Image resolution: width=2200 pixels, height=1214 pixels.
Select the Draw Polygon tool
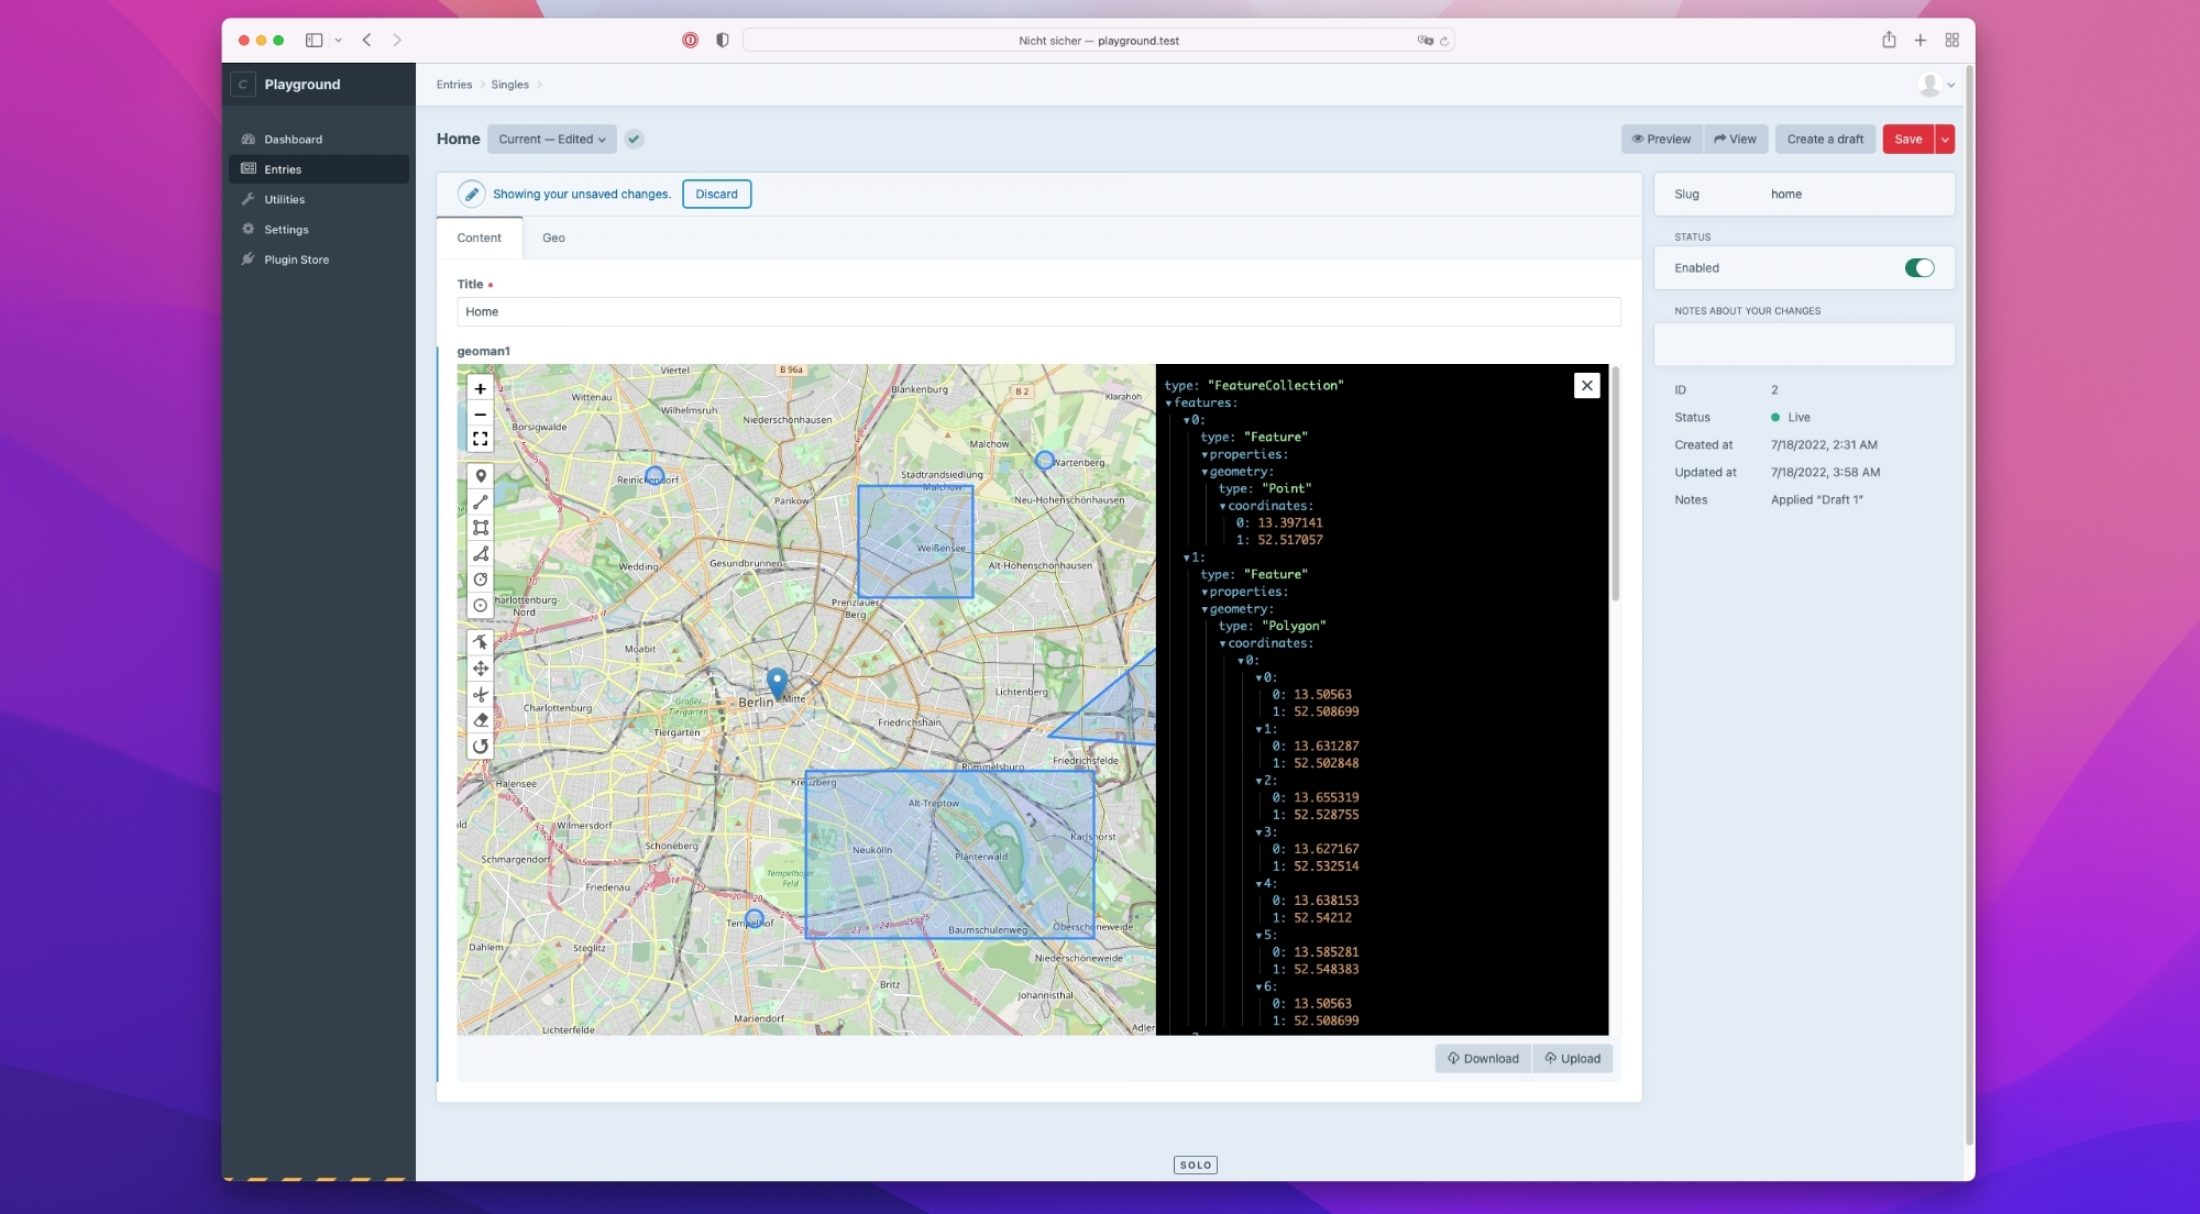point(480,554)
